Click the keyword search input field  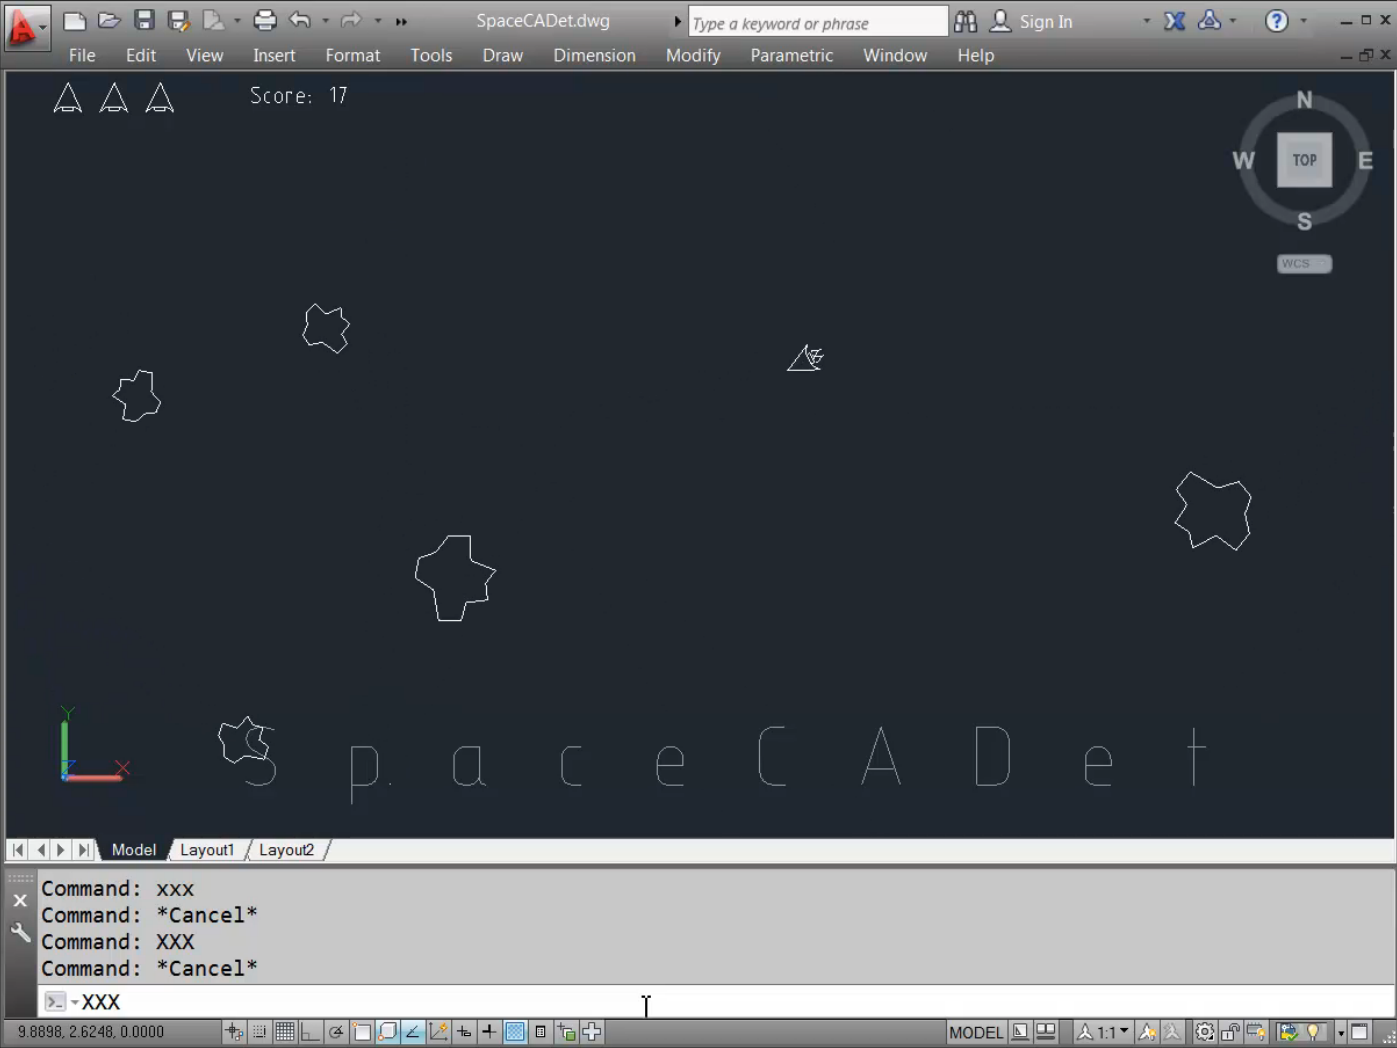point(816,22)
